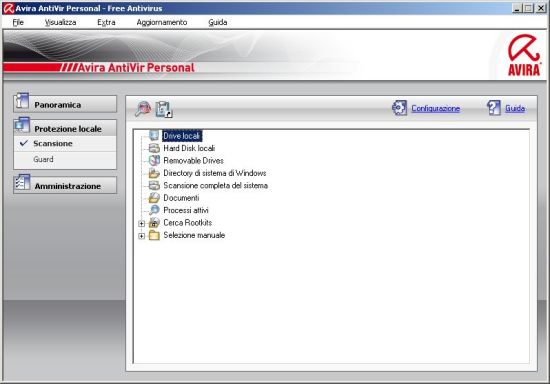Open the File menu
Image resolution: width=550 pixels, height=384 pixels.
(18, 22)
